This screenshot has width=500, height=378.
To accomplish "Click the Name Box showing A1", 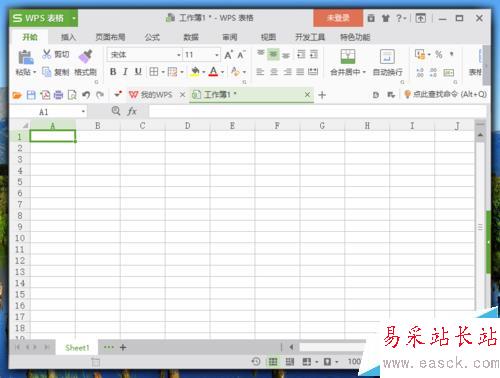I will 48,112.
